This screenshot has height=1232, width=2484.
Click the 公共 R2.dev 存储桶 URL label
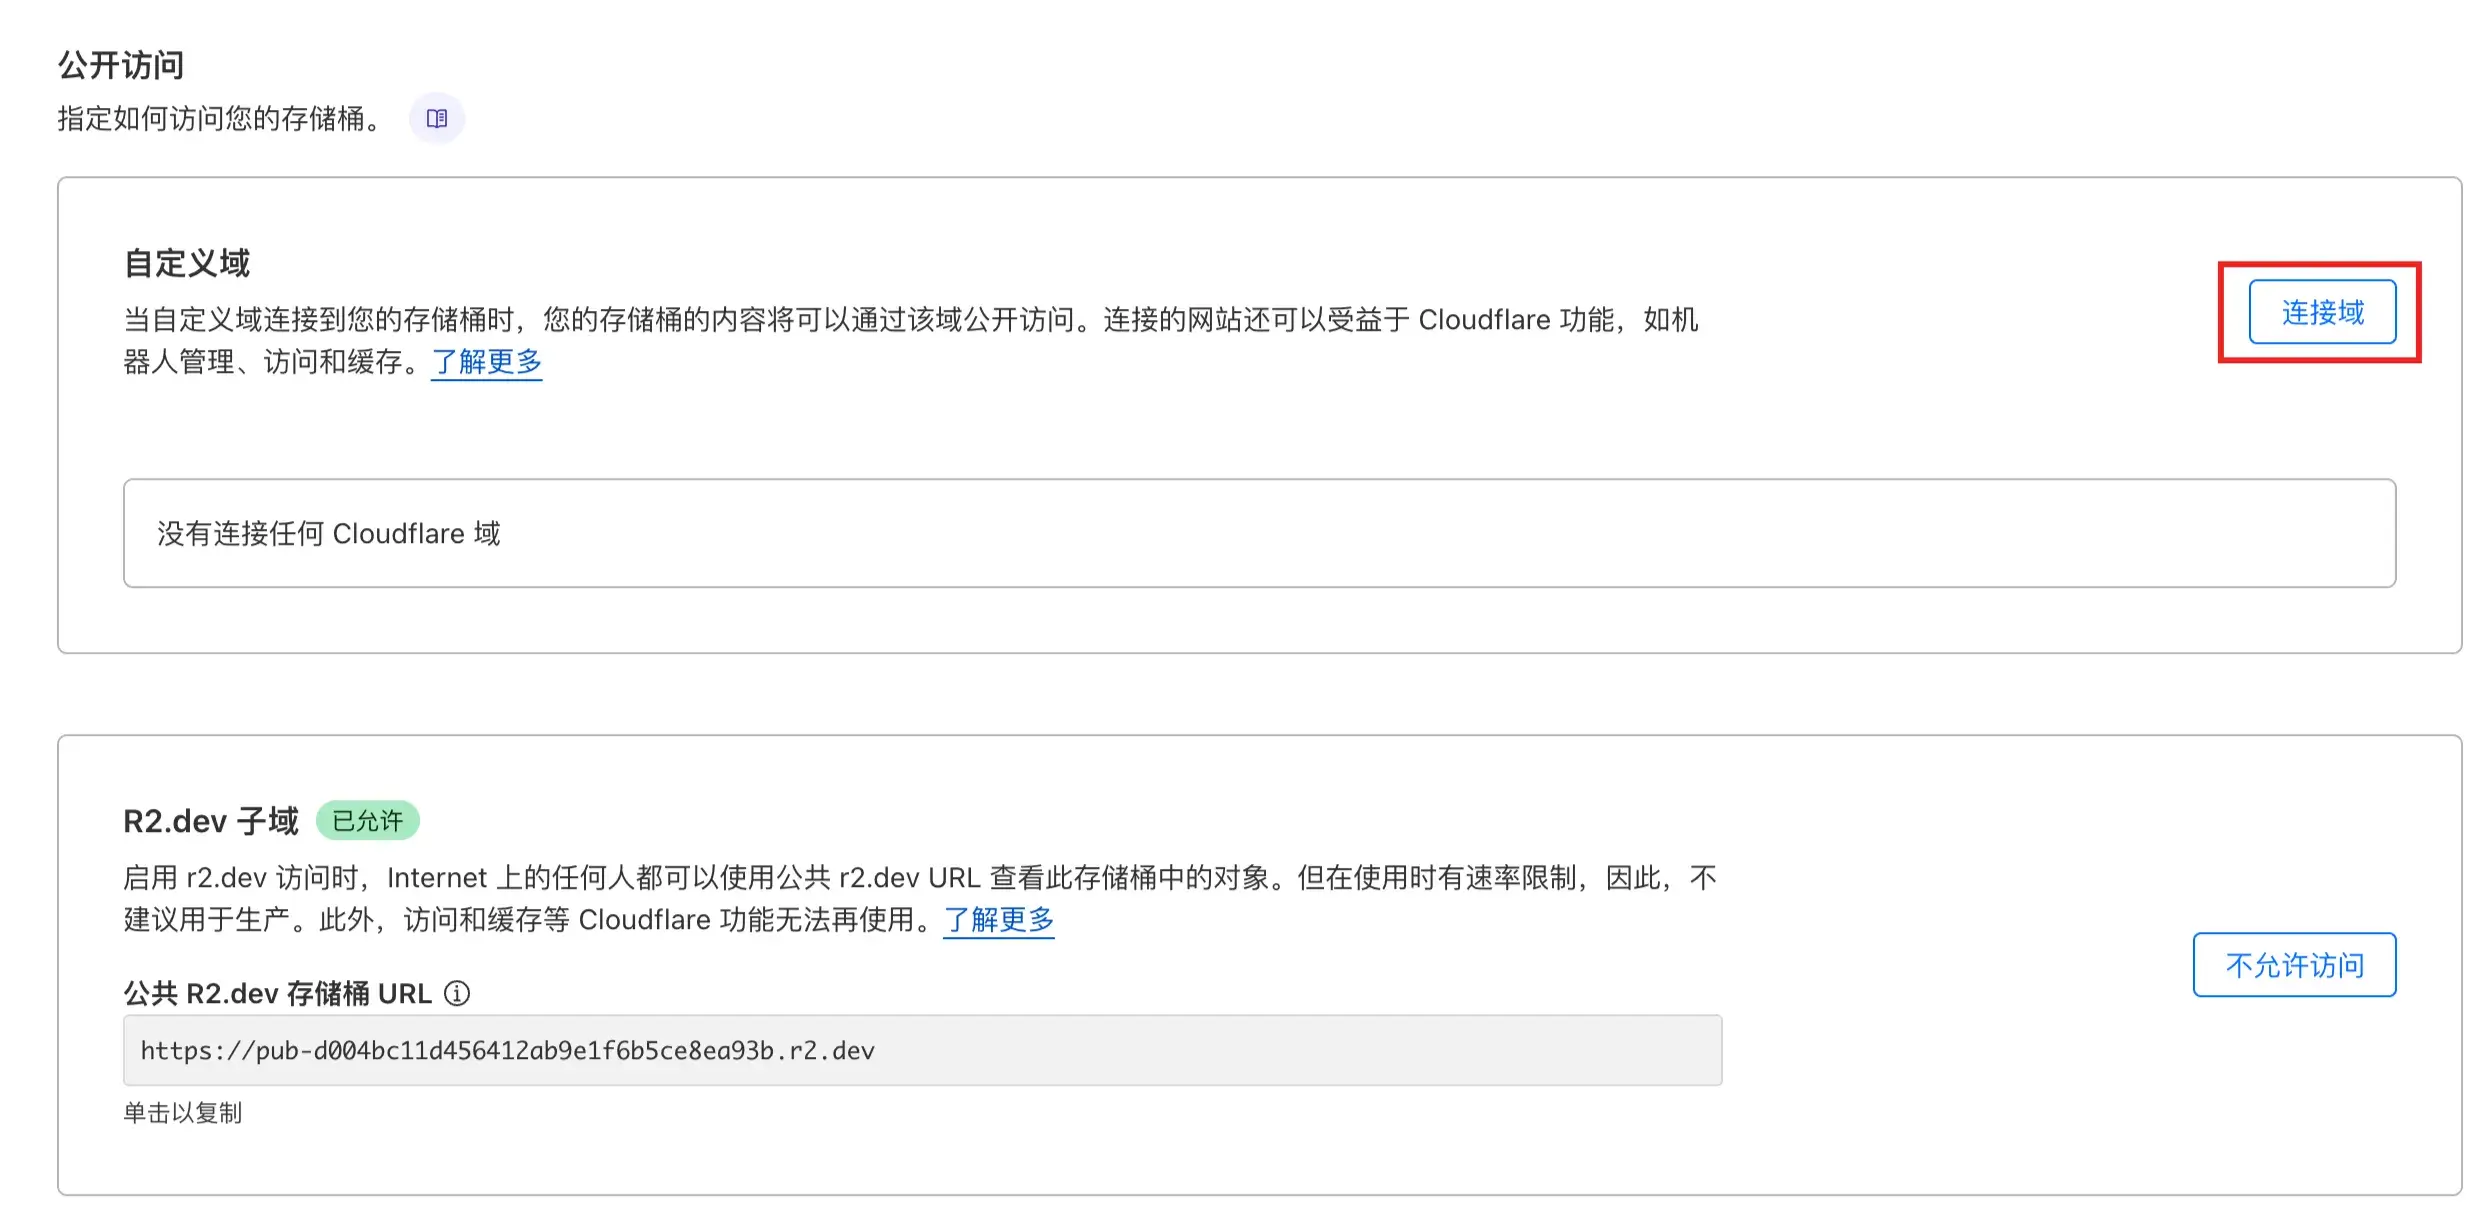tap(278, 993)
